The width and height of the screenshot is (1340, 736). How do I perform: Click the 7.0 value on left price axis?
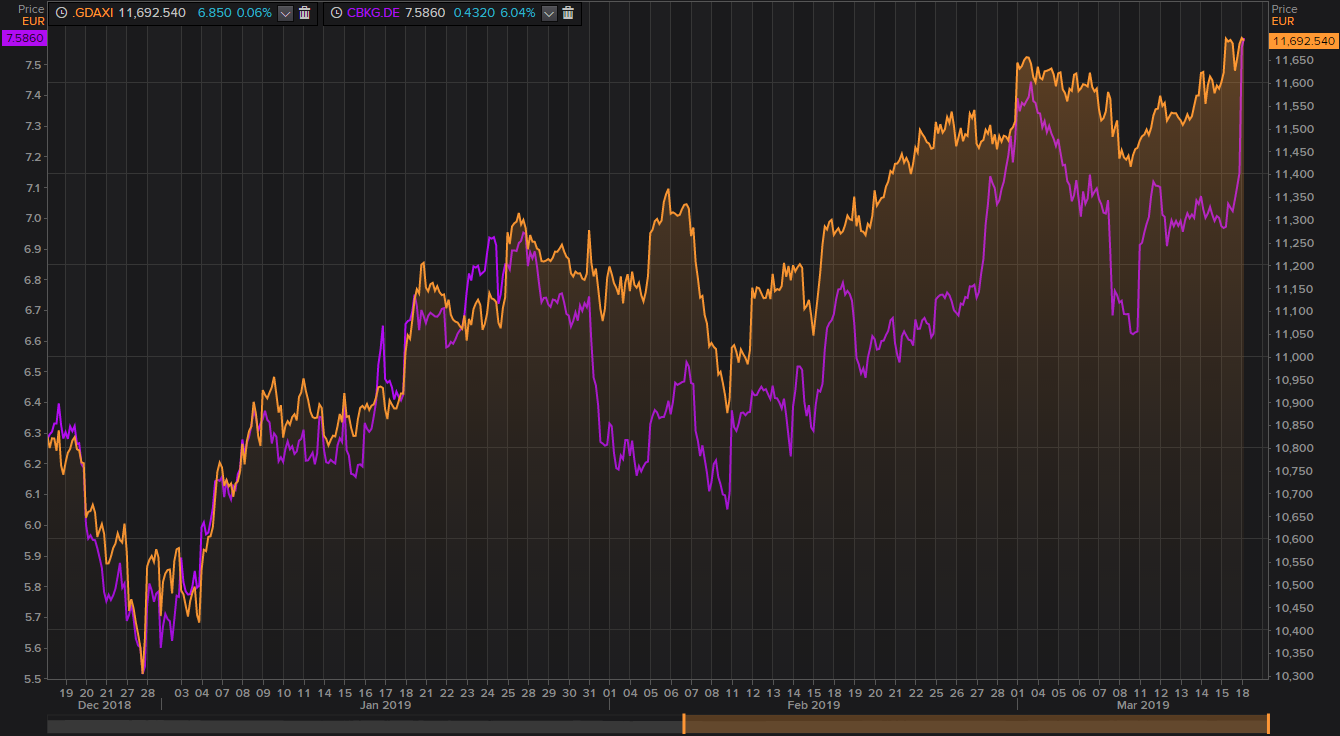click(x=33, y=218)
